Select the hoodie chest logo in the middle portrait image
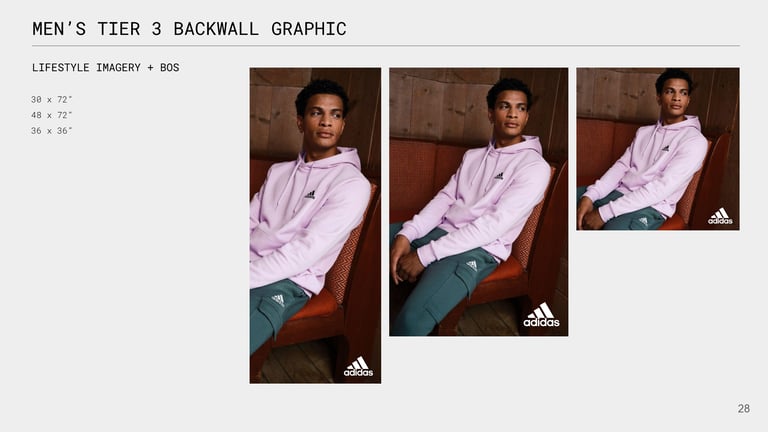This screenshot has width=768, height=432. (499, 176)
